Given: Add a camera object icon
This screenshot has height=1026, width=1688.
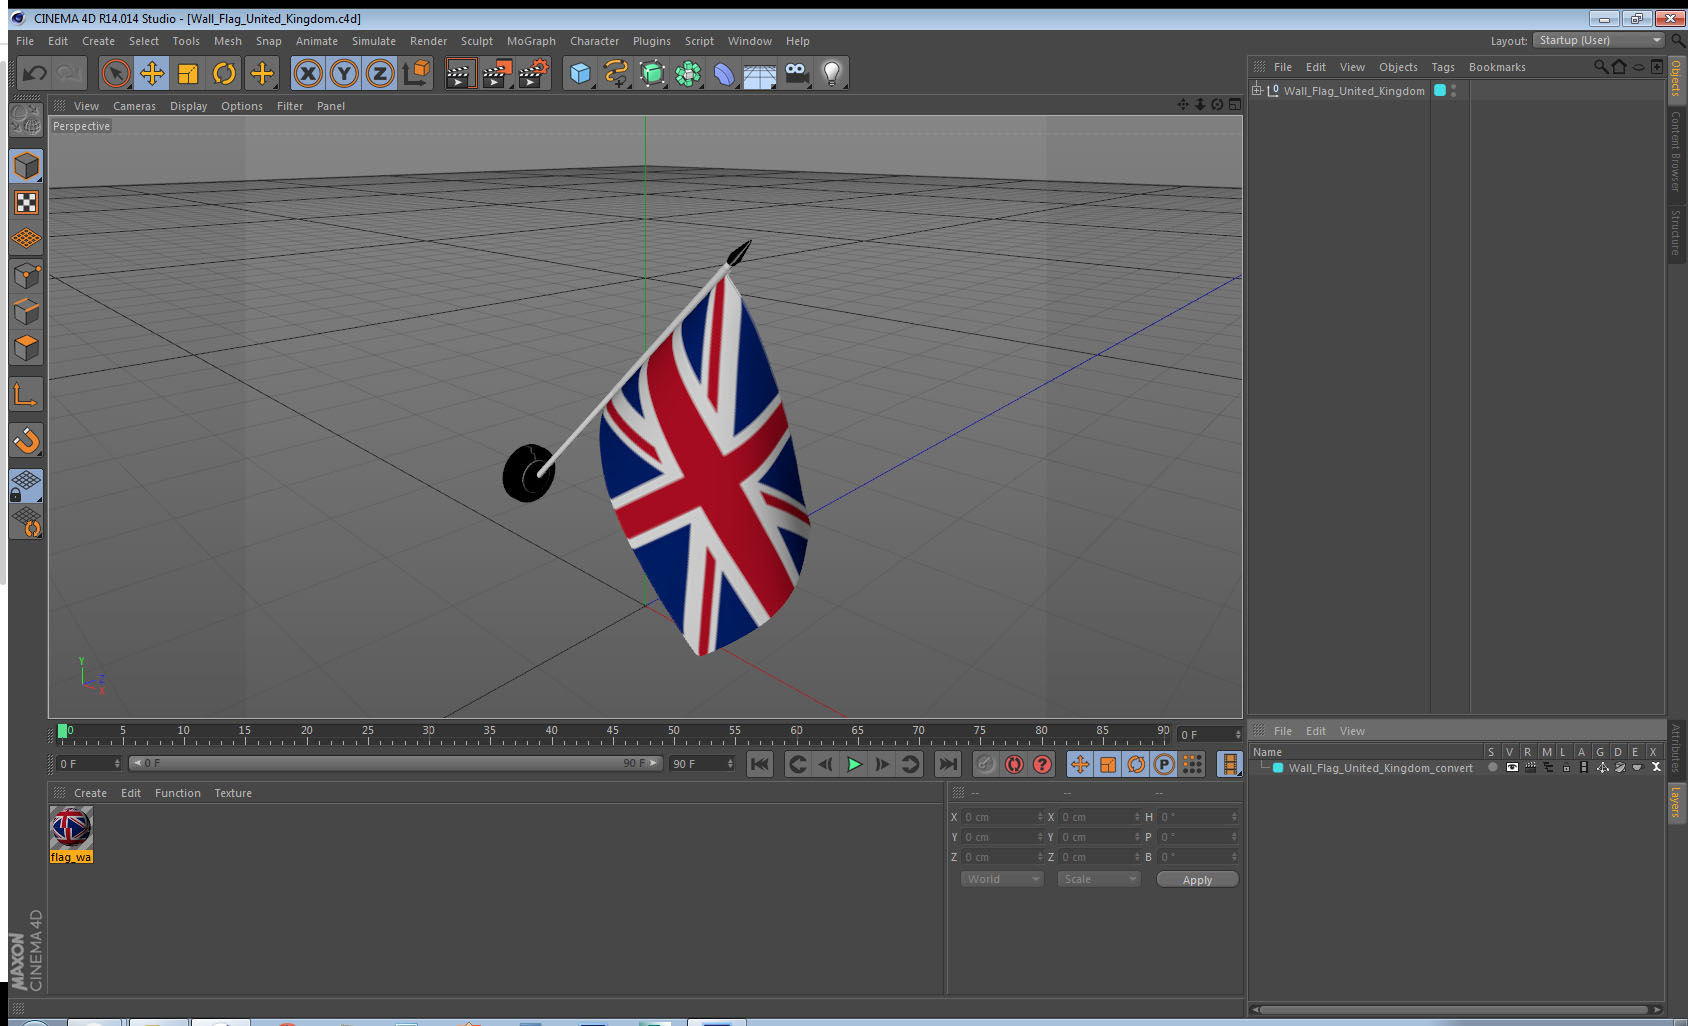Looking at the screenshot, I should click(796, 73).
